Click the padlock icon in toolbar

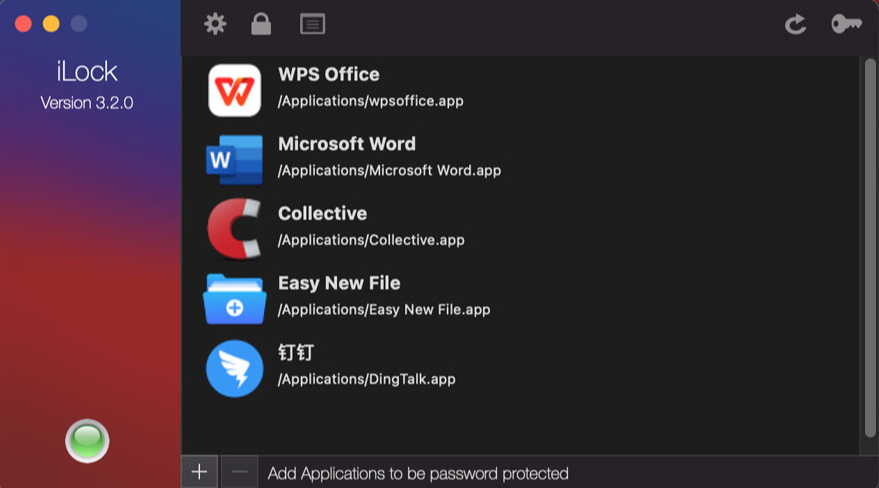pos(261,24)
